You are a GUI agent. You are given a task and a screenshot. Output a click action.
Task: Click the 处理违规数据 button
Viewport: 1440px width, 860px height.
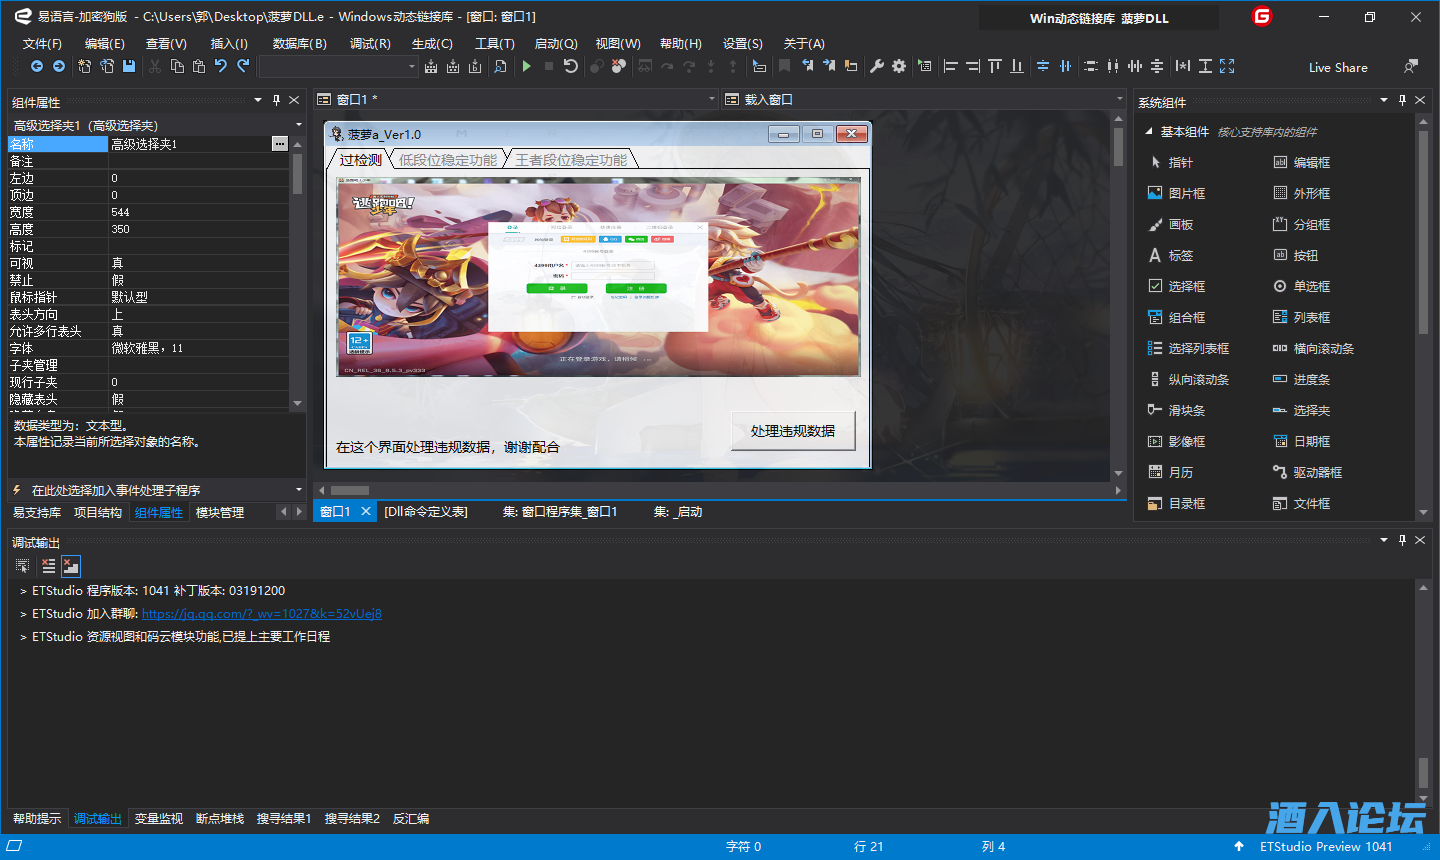click(793, 431)
